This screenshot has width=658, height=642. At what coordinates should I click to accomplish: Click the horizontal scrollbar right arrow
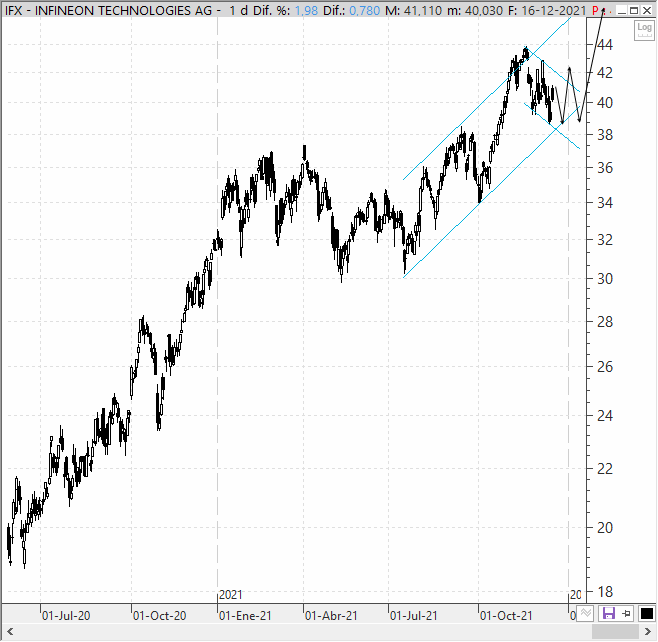click(648, 632)
